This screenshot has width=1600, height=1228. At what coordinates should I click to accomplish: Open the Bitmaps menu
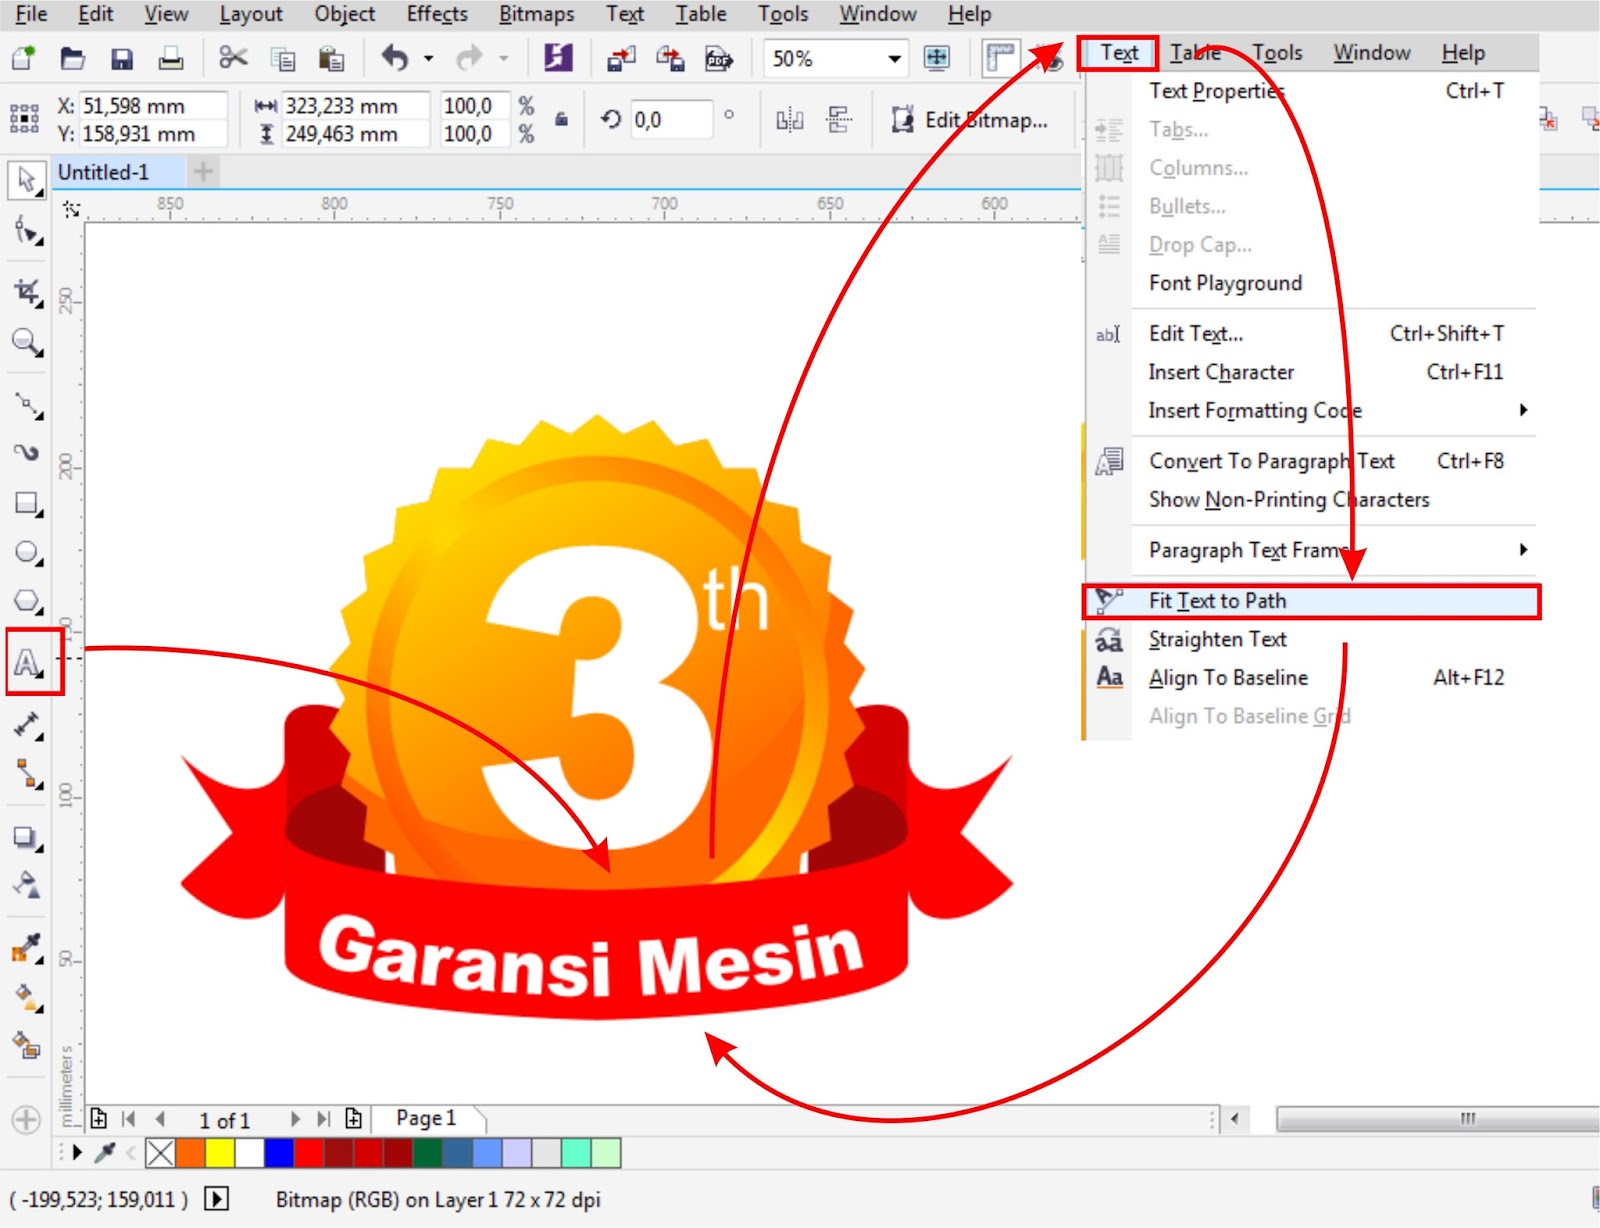(536, 14)
